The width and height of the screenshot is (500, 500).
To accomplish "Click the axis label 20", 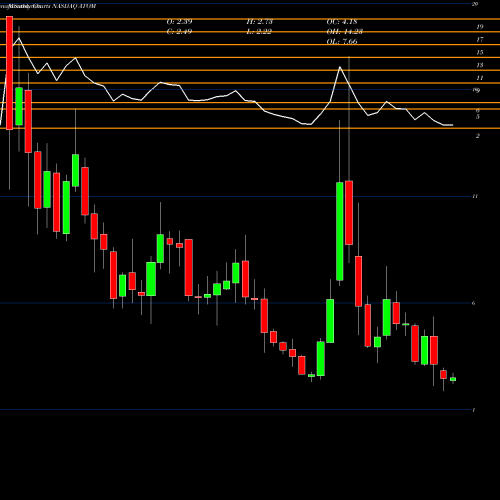I will [475, 4].
